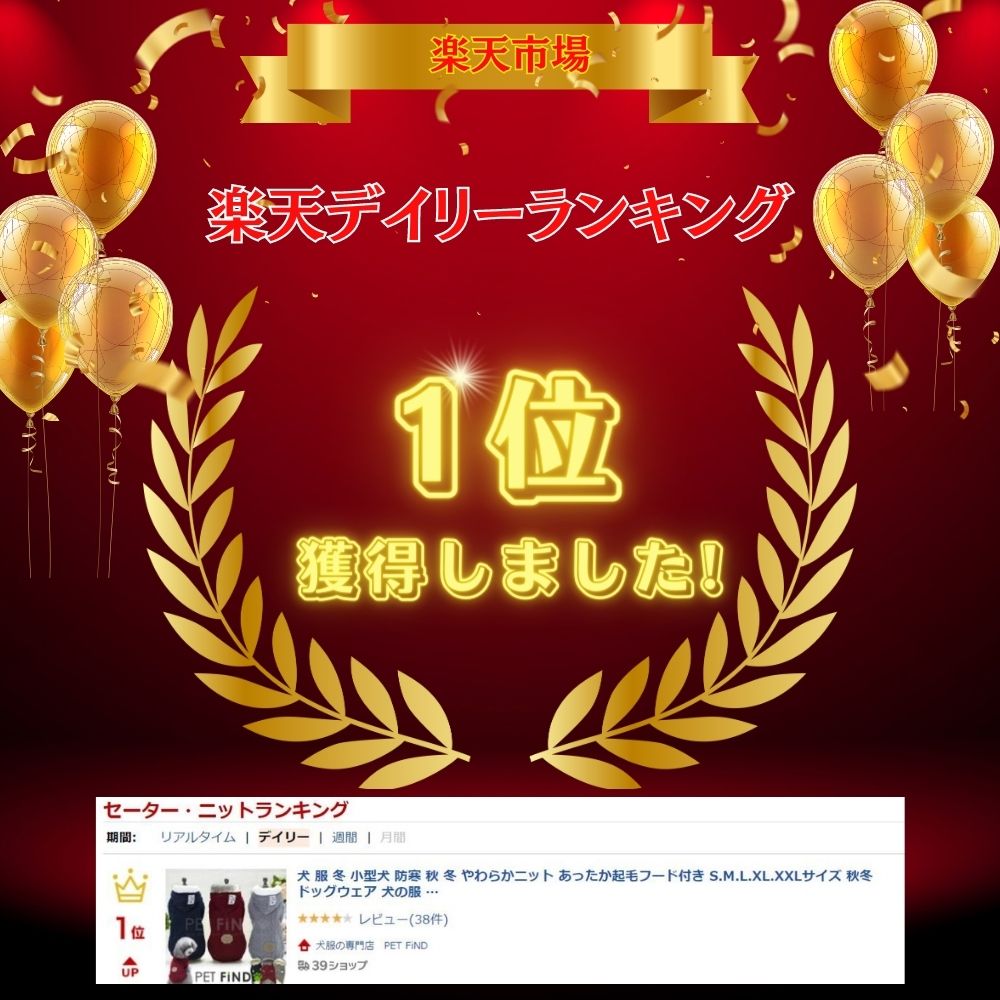Screen dimensions: 1000x1000
Task: Select the リアルタイム ranking period tab
Action: coord(198,837)
